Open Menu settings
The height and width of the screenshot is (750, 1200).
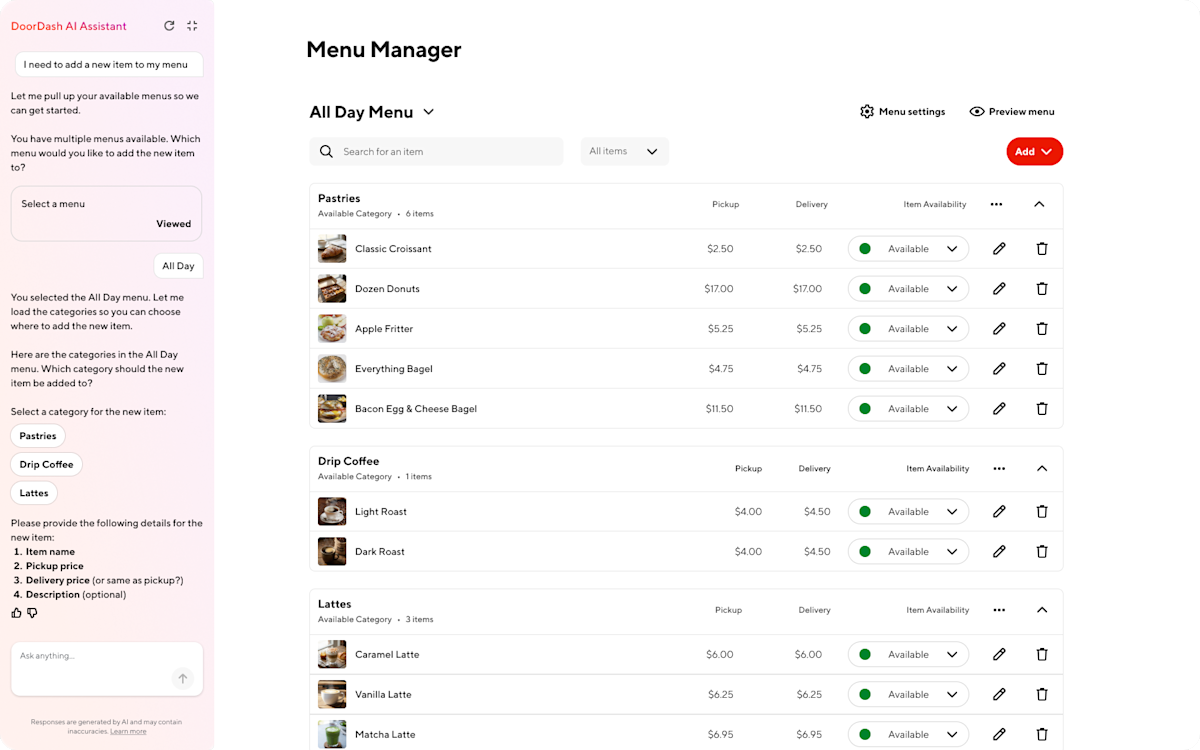902,111
